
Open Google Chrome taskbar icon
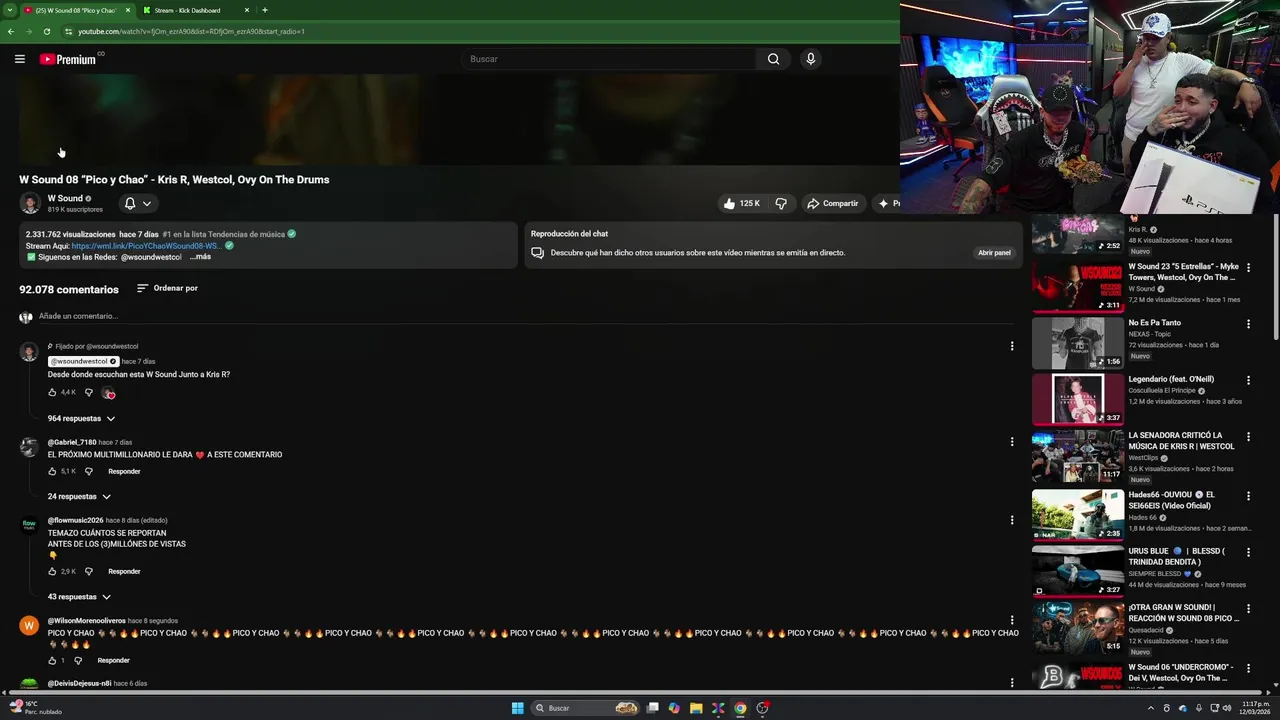740,708
